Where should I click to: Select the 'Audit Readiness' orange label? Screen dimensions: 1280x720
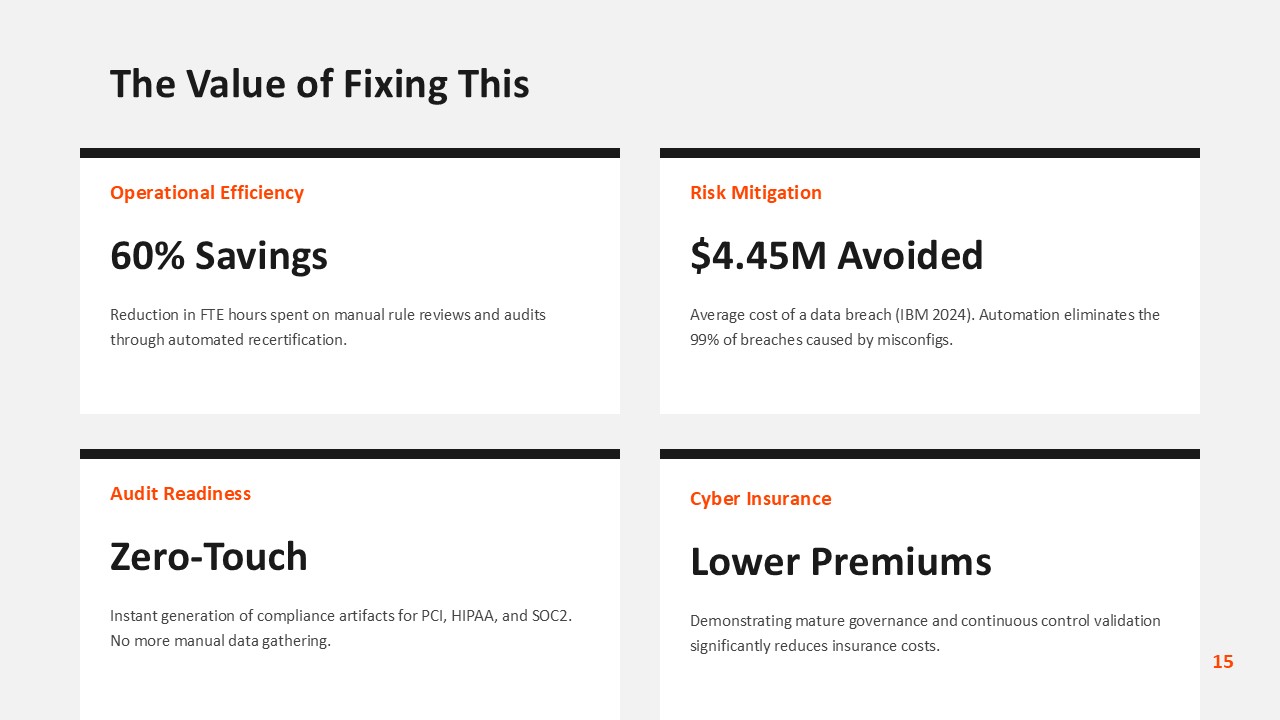[x=180, y=494]
